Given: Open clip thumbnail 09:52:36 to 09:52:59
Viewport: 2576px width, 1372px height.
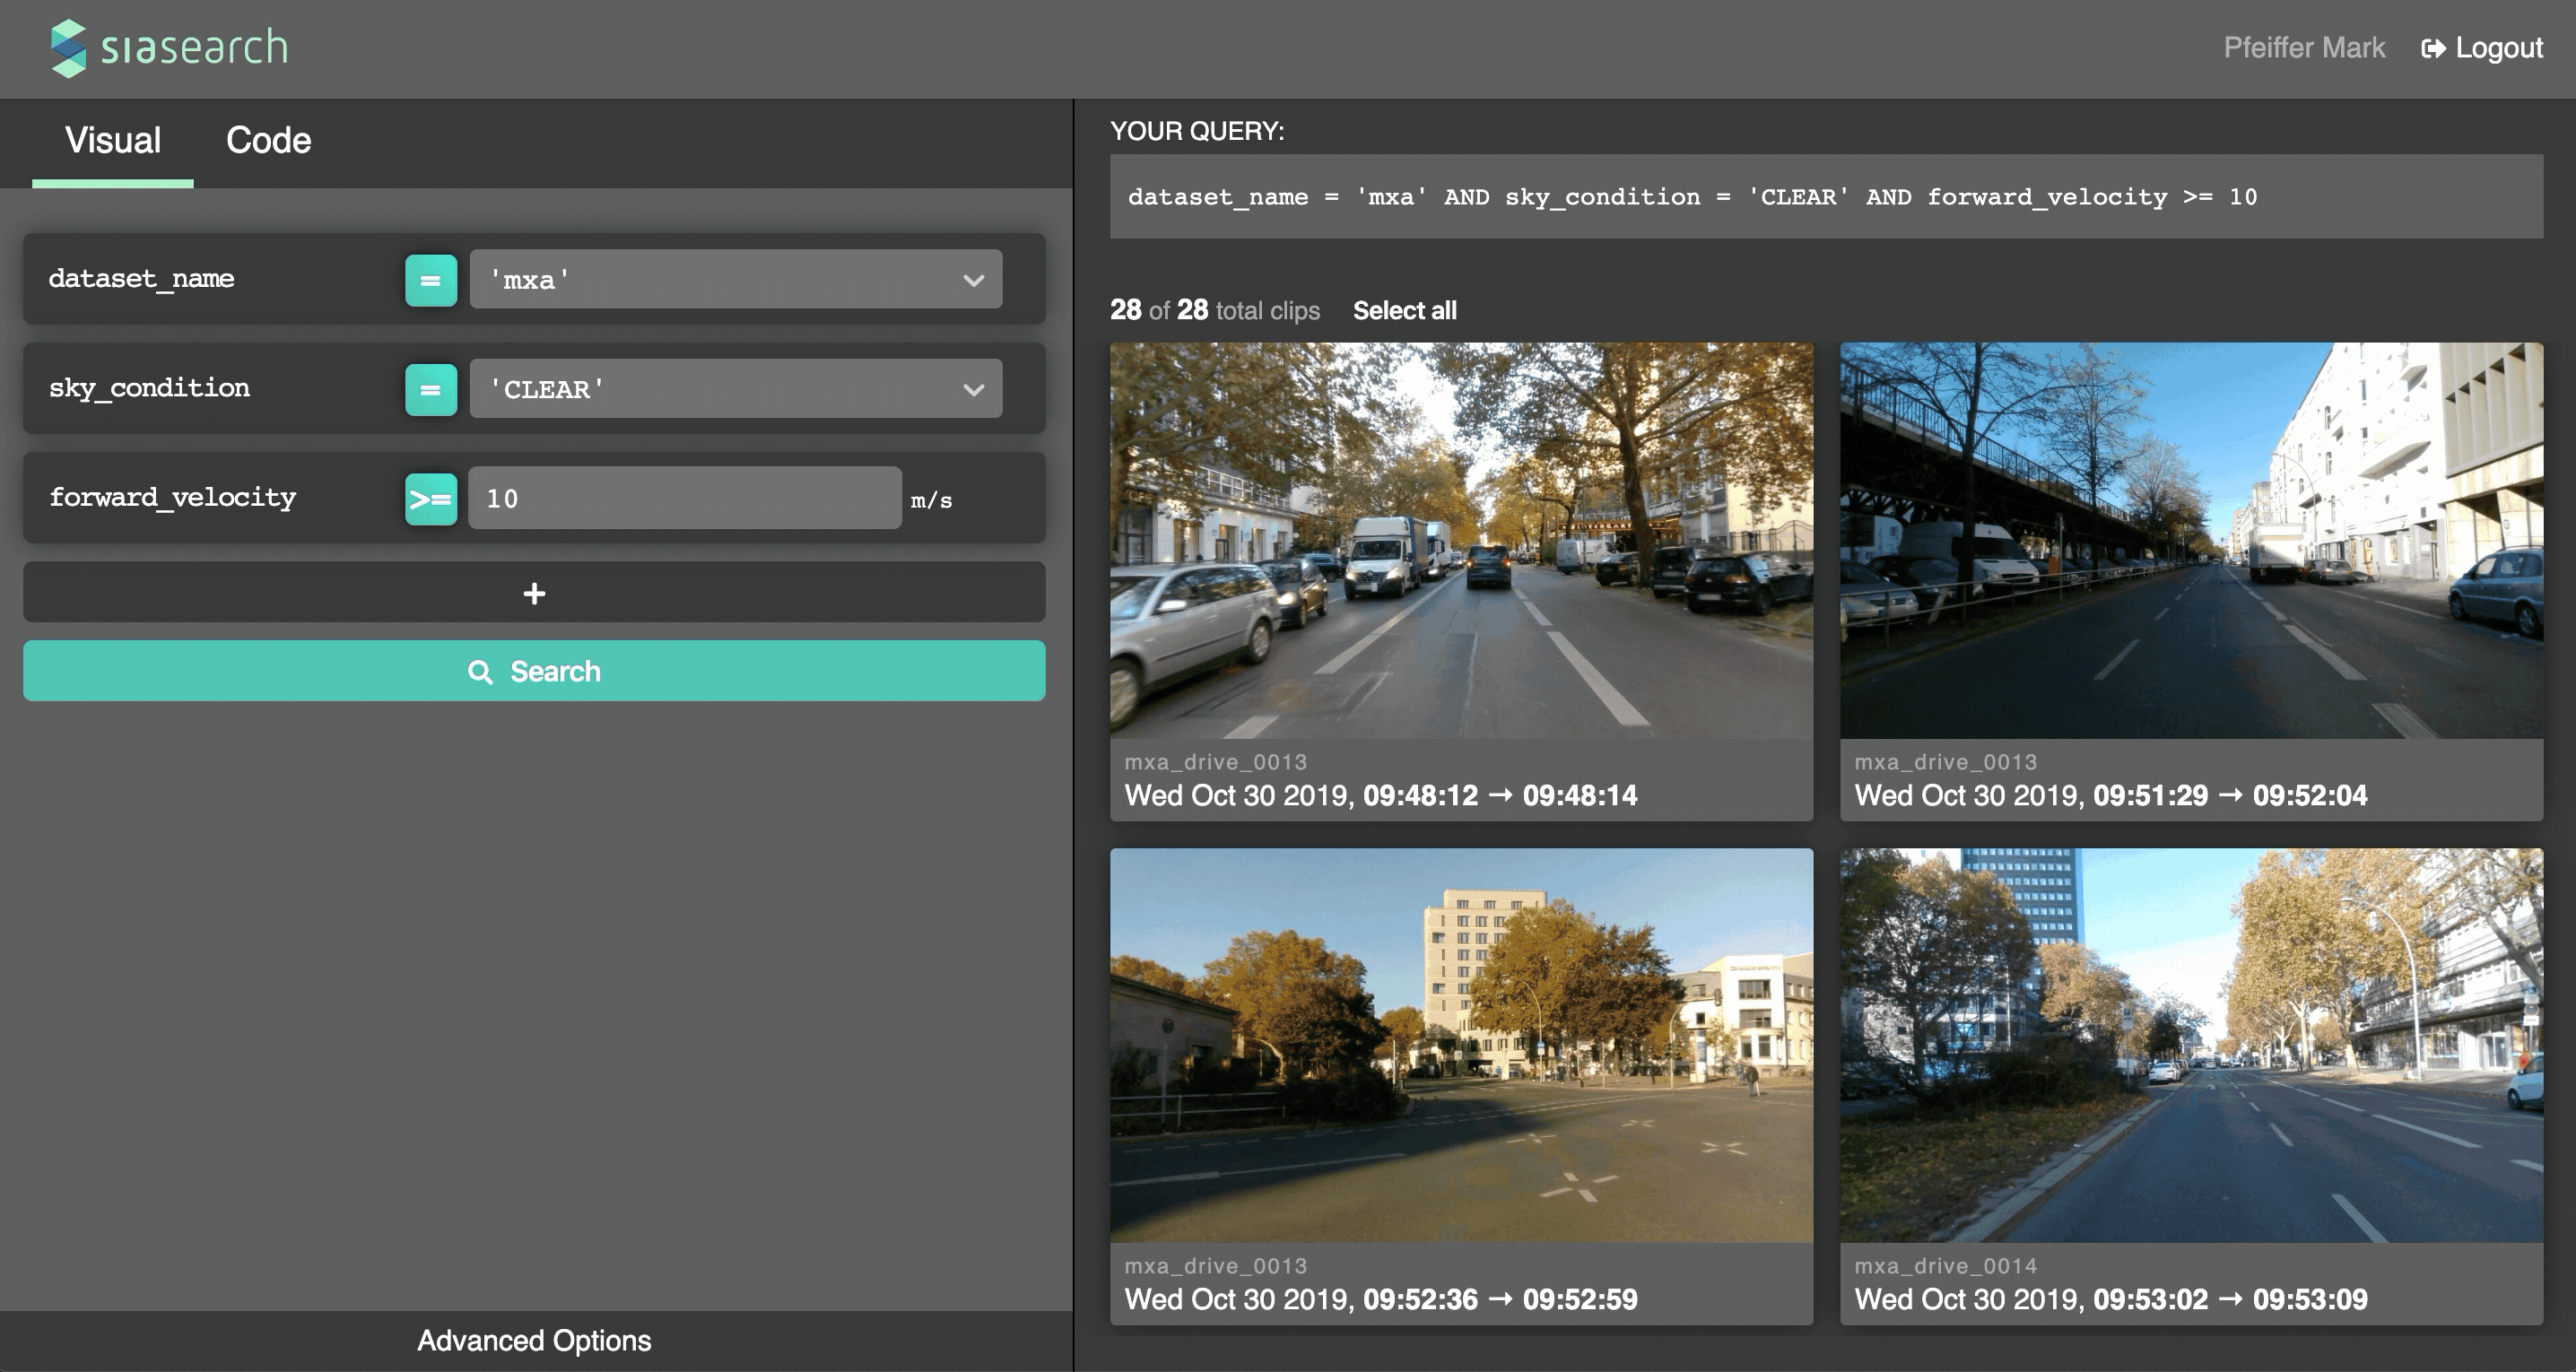Looking at the screenshot, I should pyautogui.click(x=1461, y=1045).
